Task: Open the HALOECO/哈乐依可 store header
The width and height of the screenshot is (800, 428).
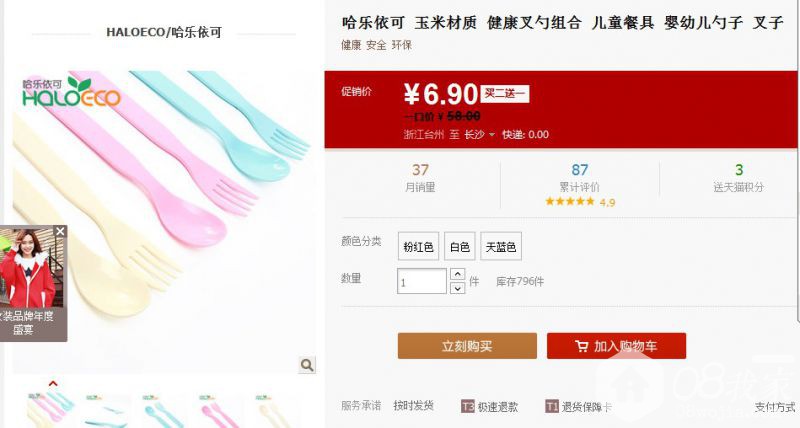Action: [x=164, y=32]
